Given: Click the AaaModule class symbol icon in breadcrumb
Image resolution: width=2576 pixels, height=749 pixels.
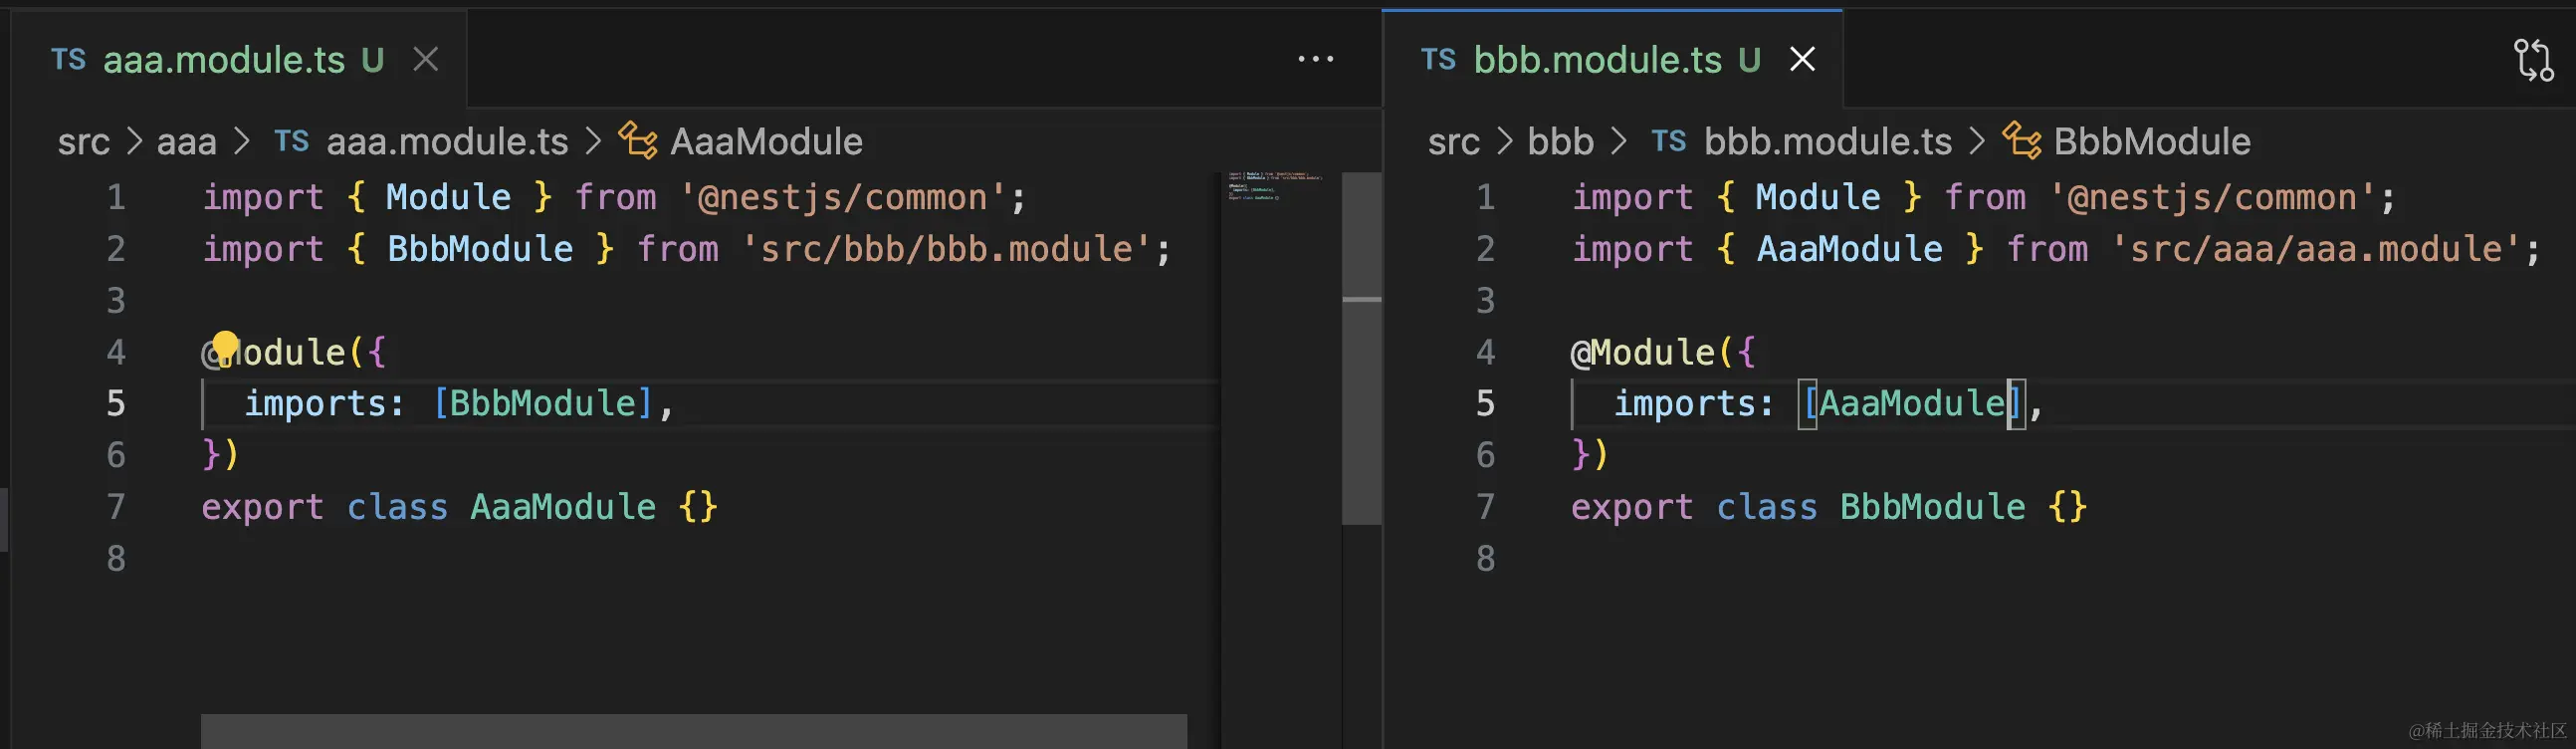Looking at the screenshot, I should 638,141.
